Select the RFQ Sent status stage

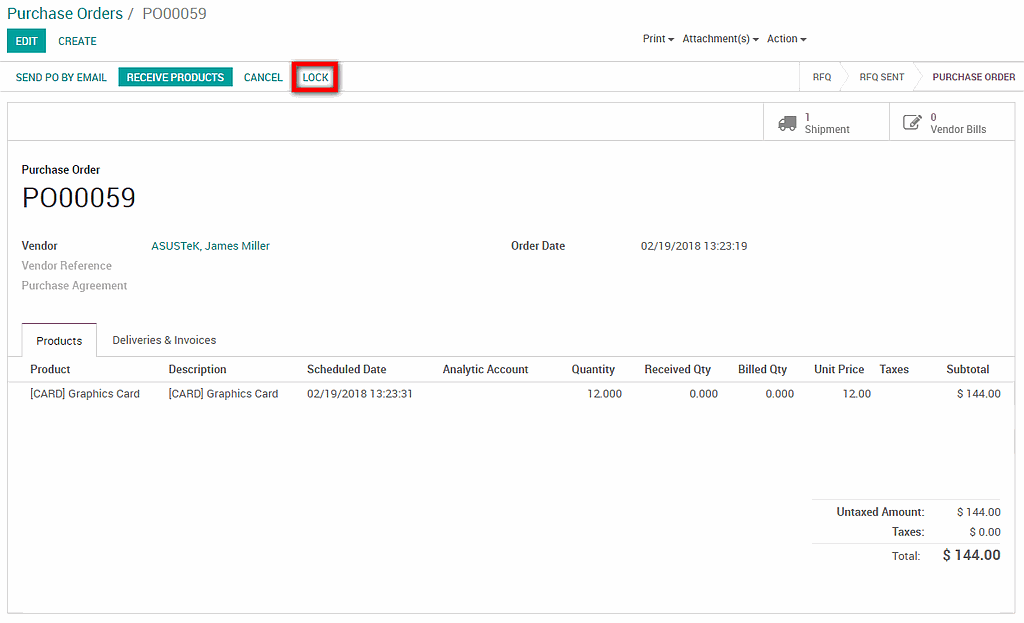coord(881,77)
